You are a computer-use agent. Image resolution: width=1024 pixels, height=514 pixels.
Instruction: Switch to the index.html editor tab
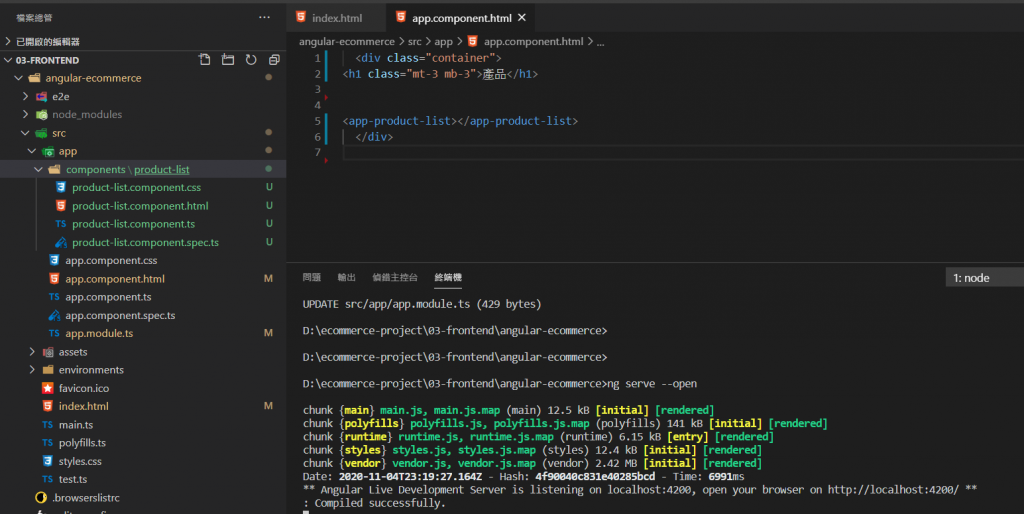point(335,18)
